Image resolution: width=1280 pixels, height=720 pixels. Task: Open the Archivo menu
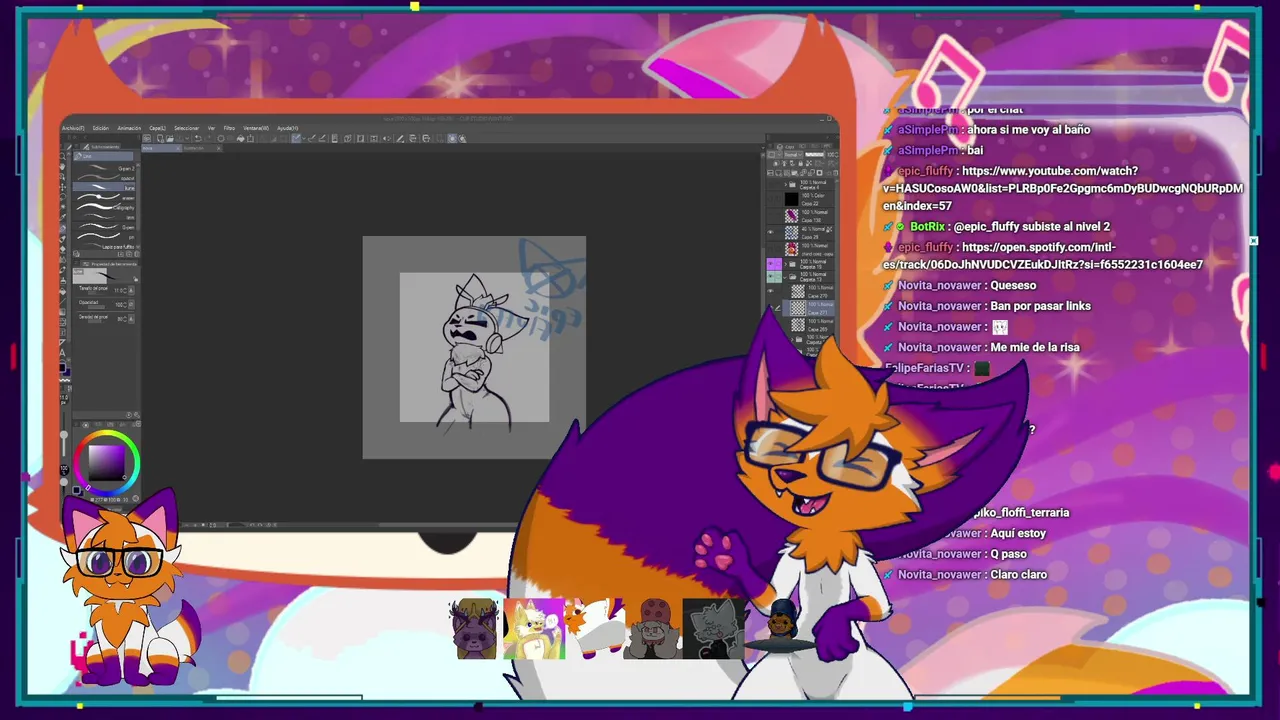73,128
